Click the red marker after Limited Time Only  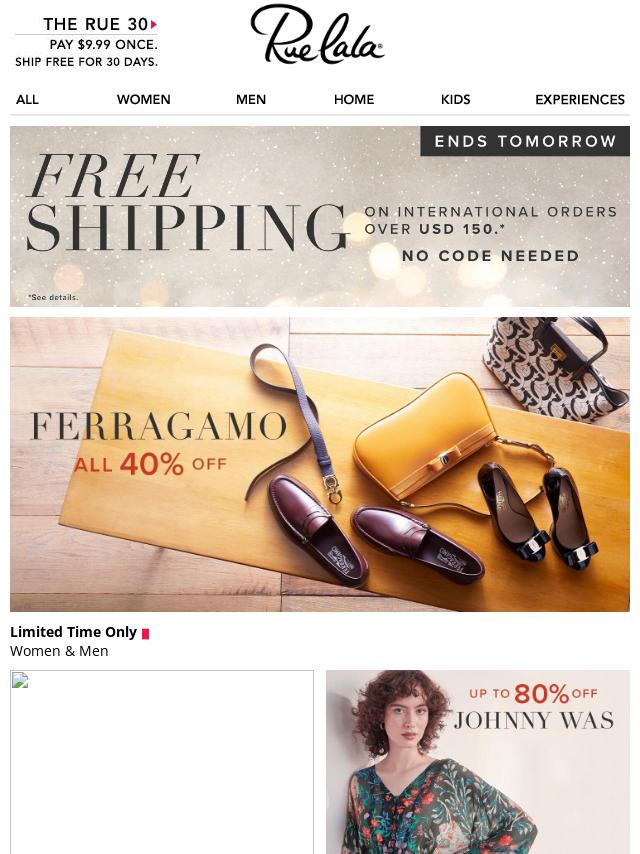(145, 633)
